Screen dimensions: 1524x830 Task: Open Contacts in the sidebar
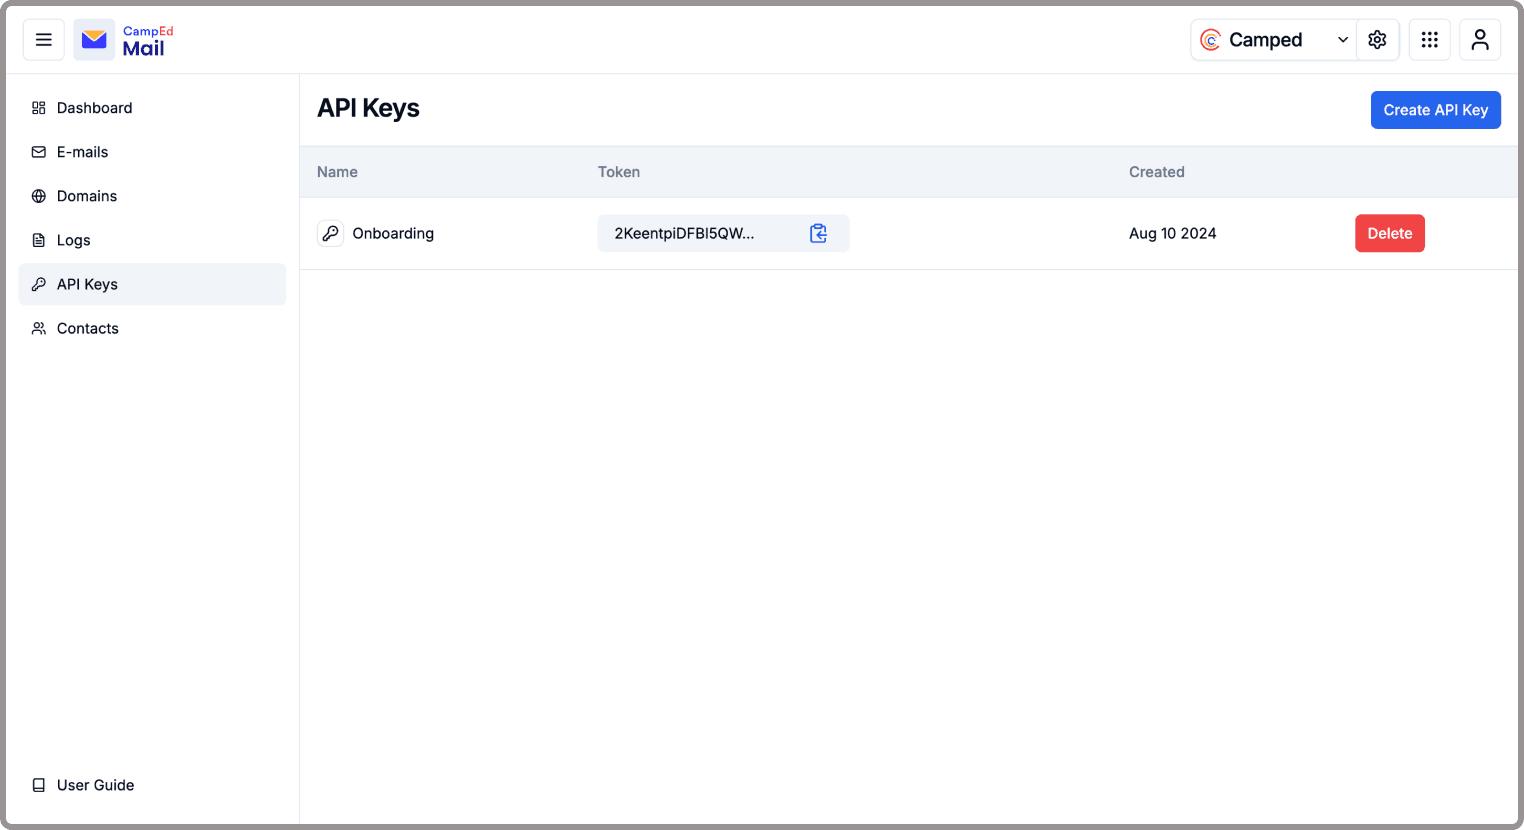(152, 328)
